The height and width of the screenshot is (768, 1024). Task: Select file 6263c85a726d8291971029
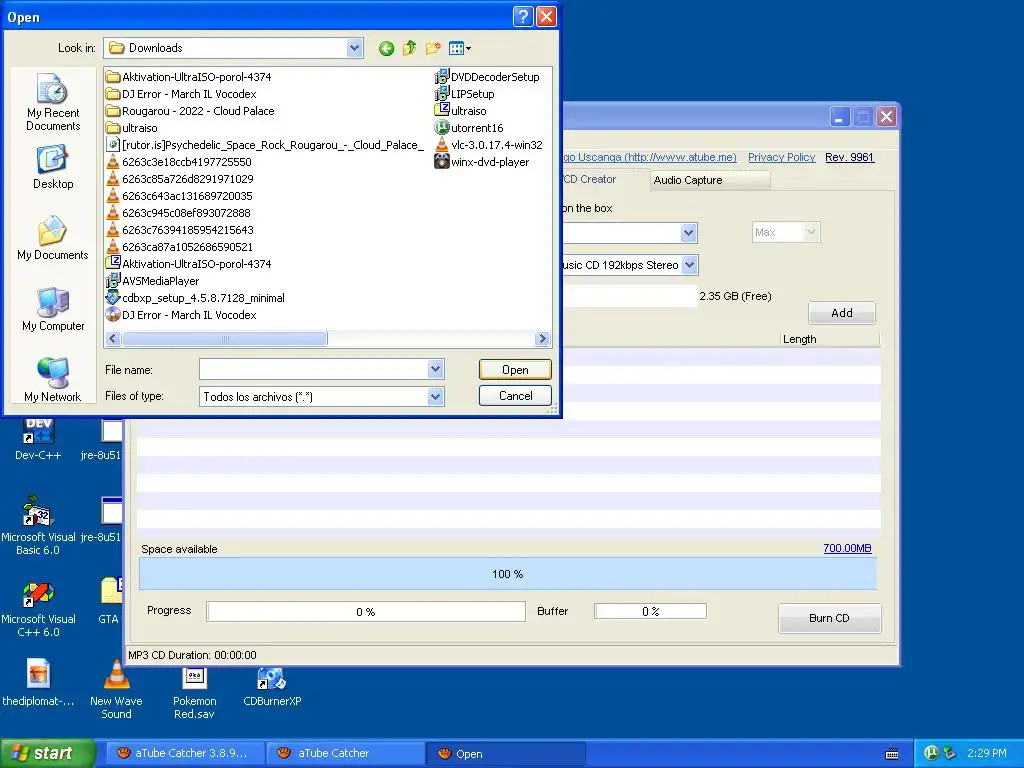[180, 179]
